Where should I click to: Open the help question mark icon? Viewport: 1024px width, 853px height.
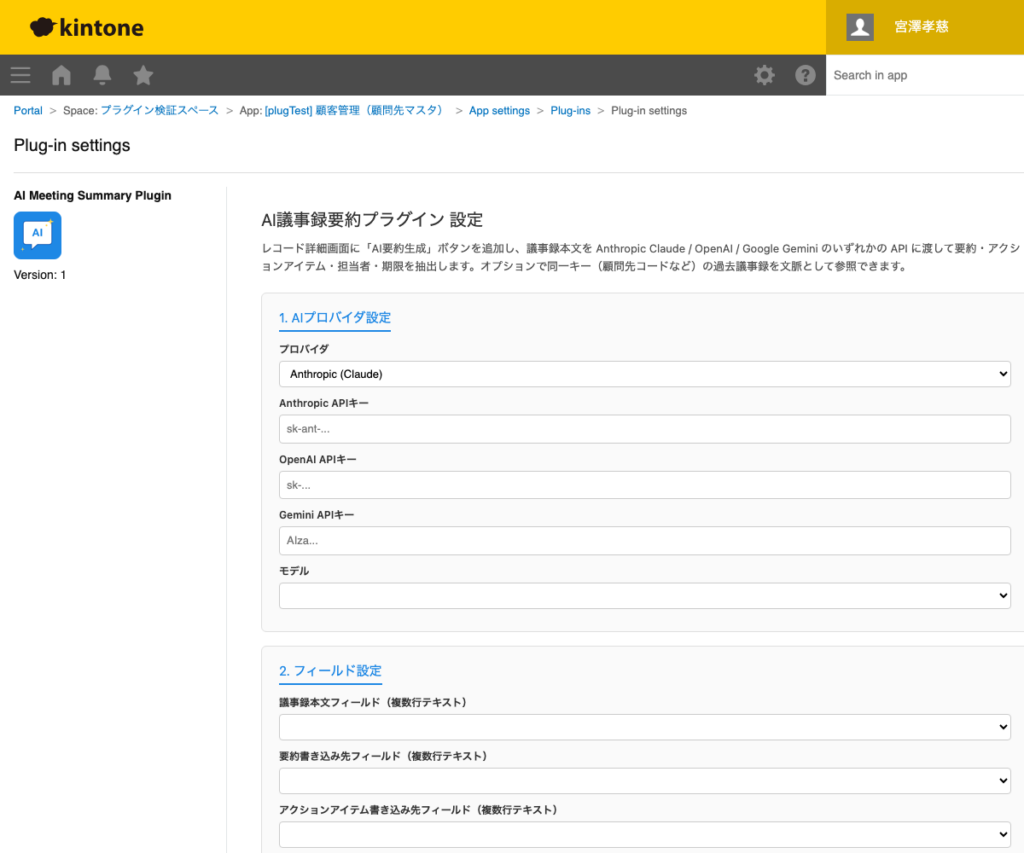pos(805,75)
